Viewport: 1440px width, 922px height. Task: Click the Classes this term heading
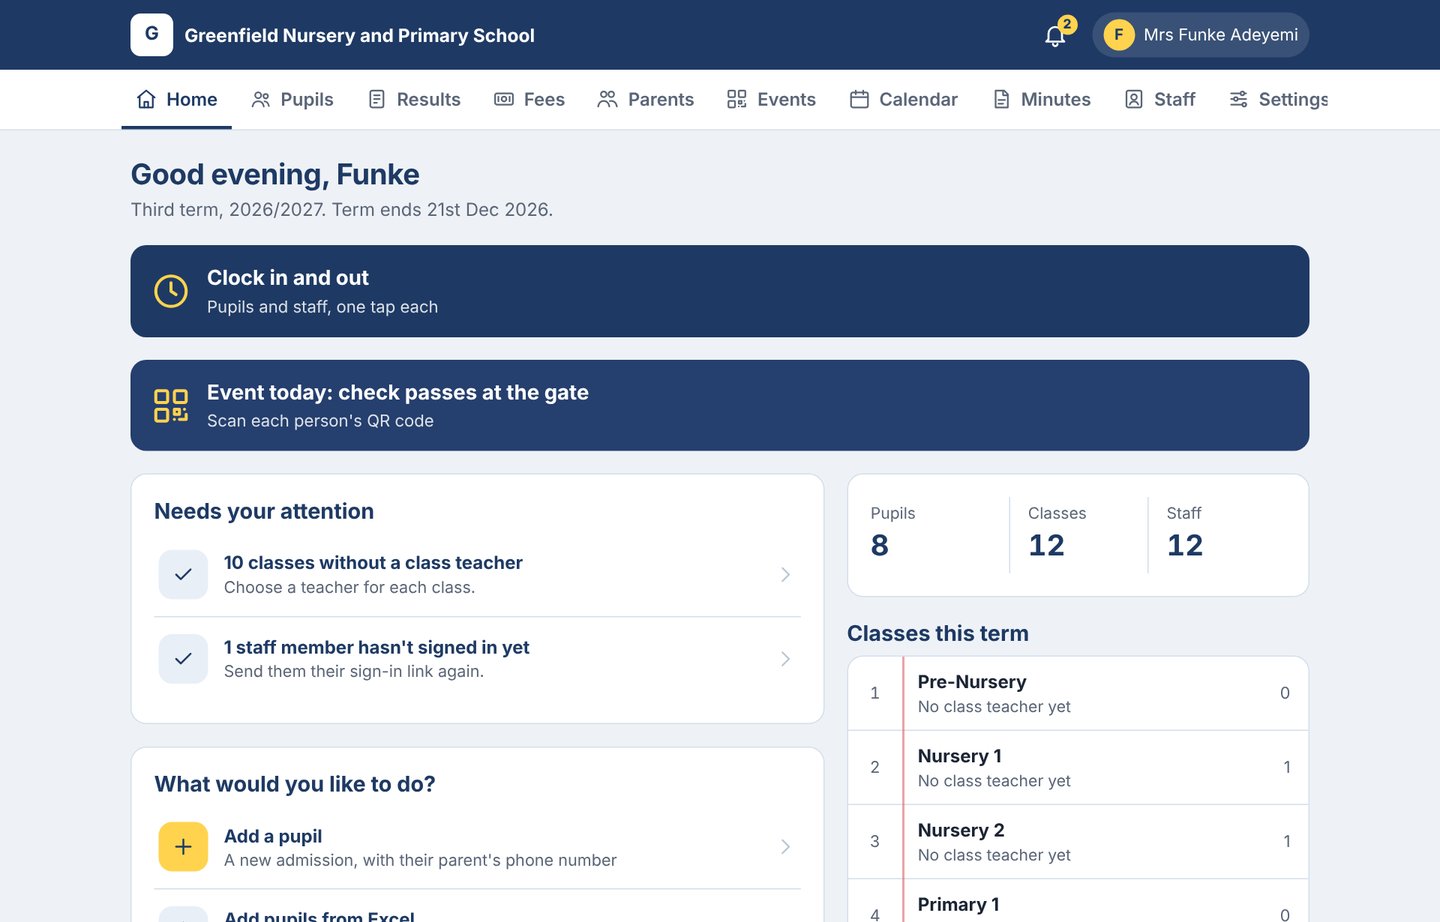point(938,633)
